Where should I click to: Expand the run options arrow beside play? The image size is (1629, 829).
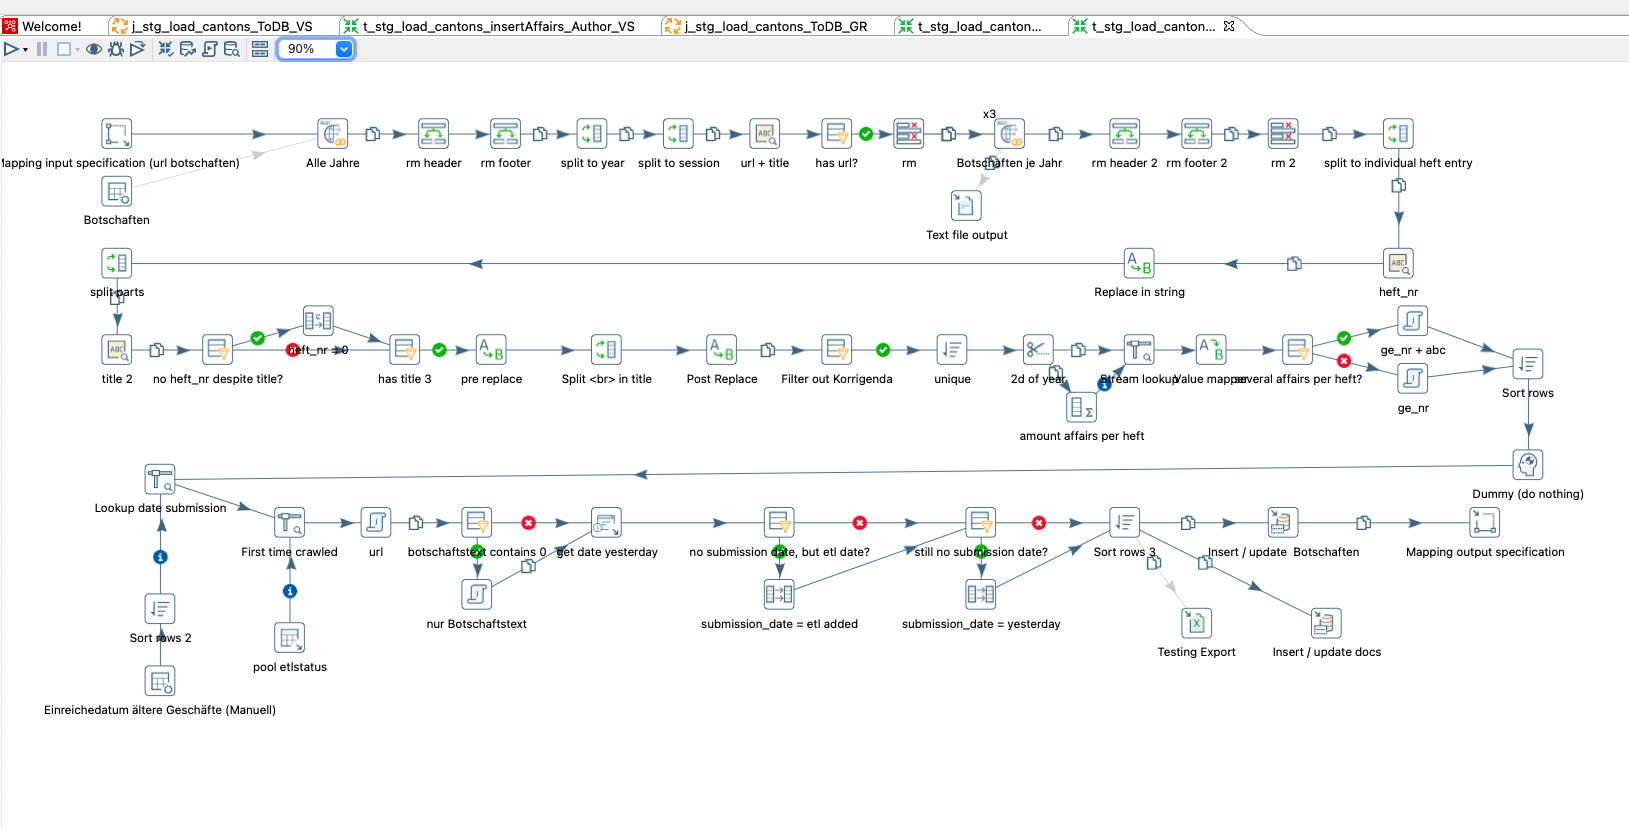(25, 50)
